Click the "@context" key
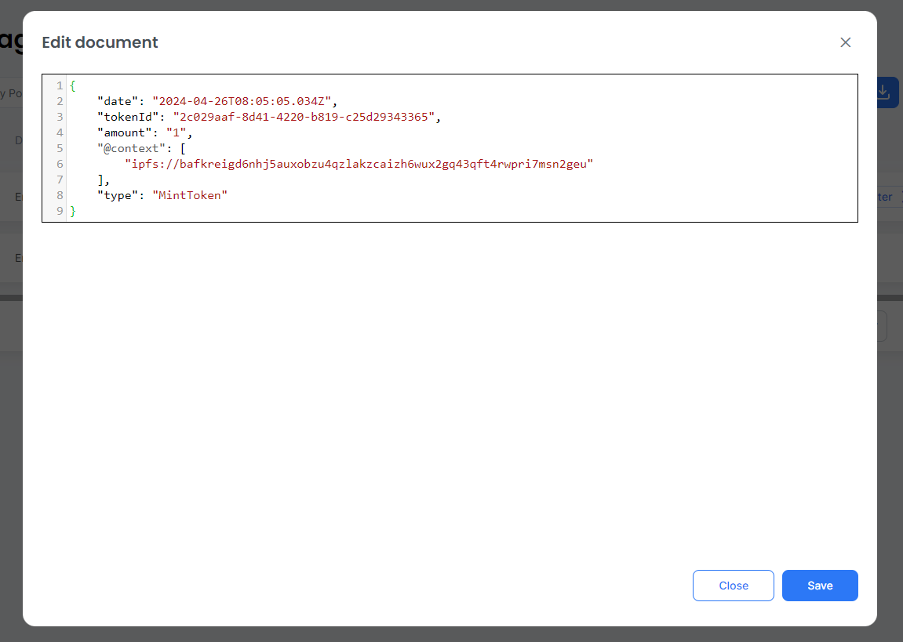This screenshot has height=642, width=904. pyautogui.click(x=133, y=148)
